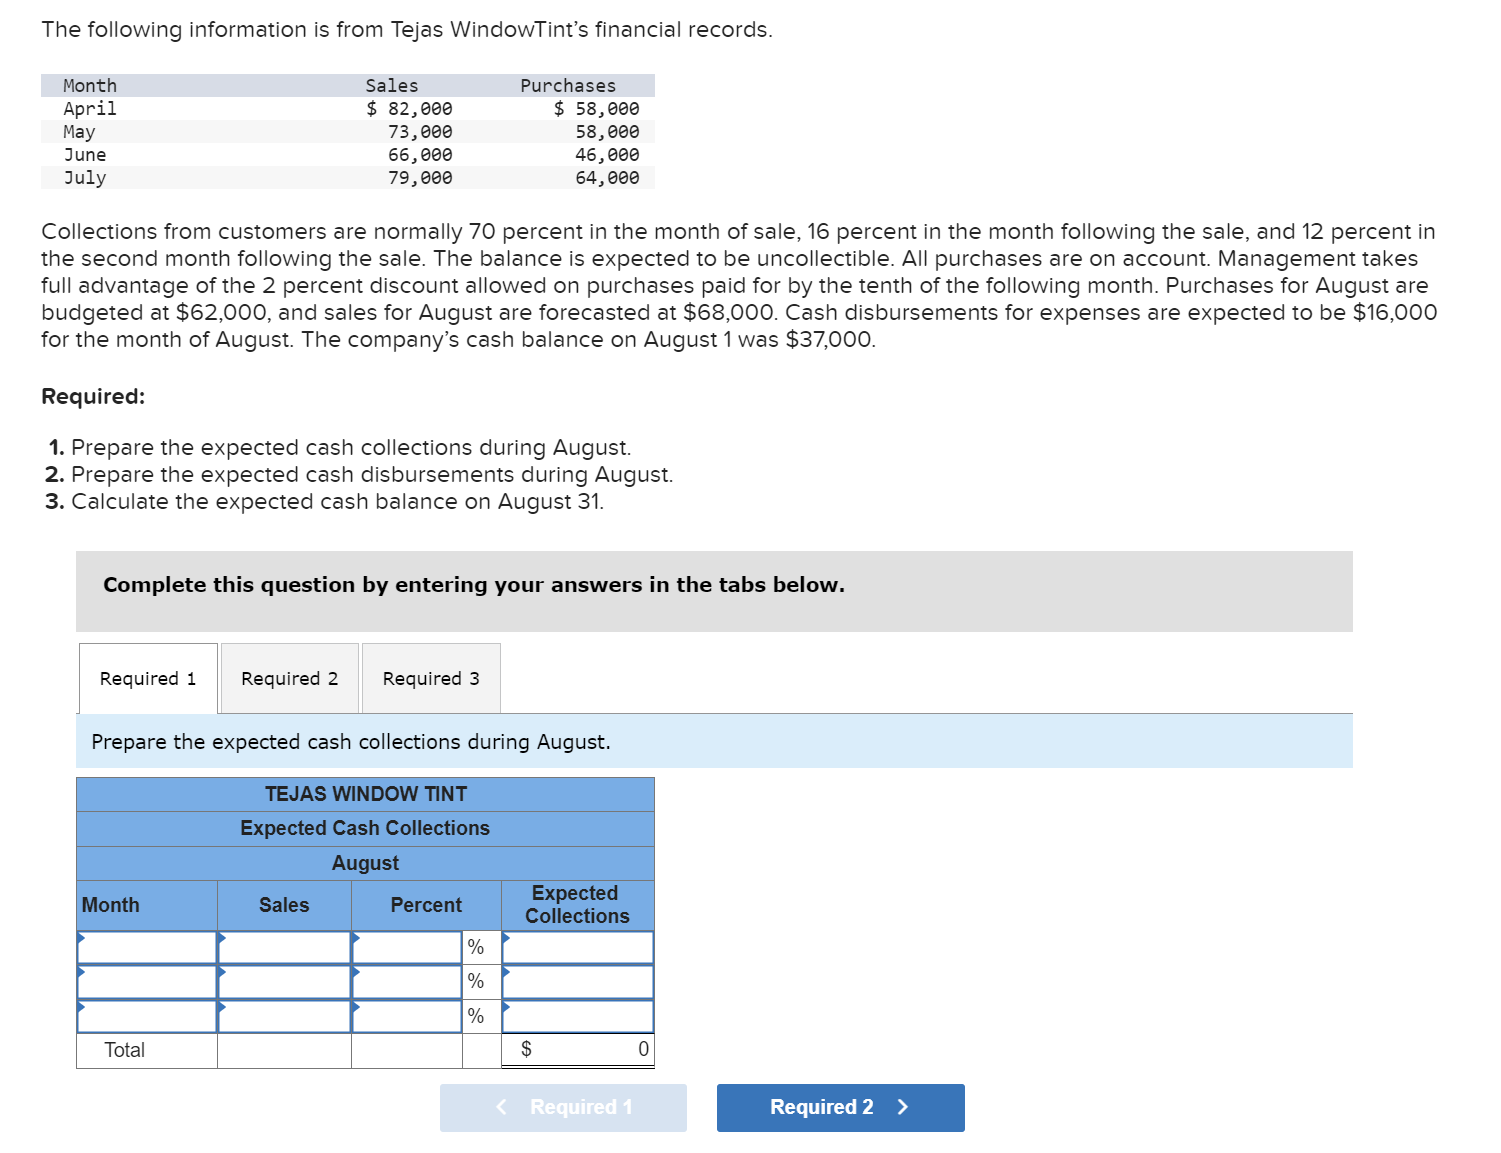Click the Month header in records table
The width and height of the screenshot is (1501, 1153).
click(x=90, y=85)
